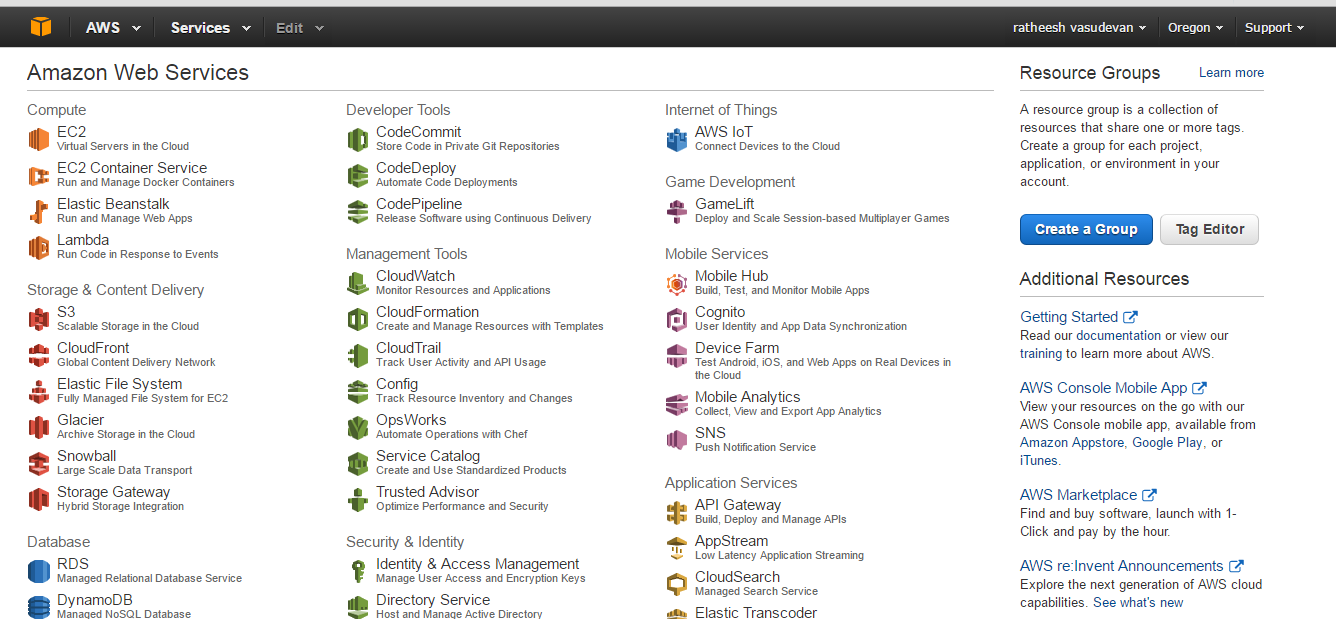Click the CloudFront icon
The width and height of the screenshot is (1336, 619).
click(x=39, y=355)
